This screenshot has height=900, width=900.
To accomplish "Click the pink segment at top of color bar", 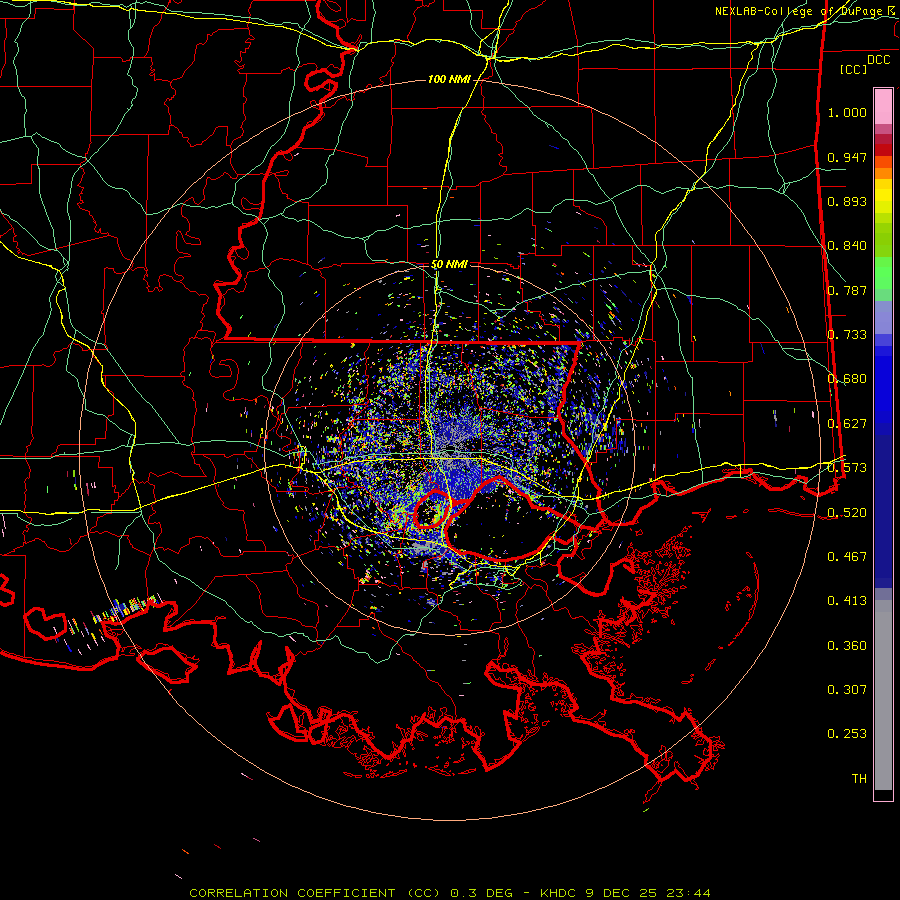I will click(x=883, y=107).
